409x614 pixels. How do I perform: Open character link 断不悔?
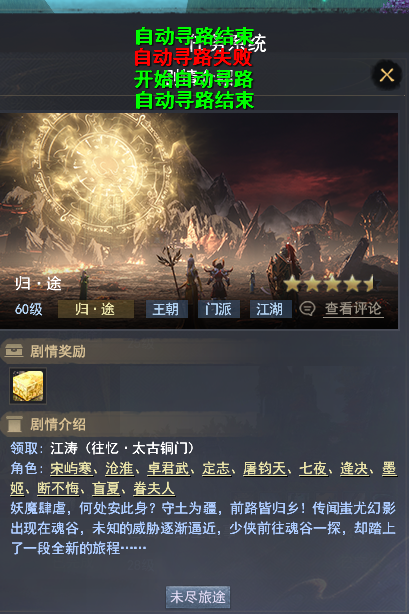58,488
